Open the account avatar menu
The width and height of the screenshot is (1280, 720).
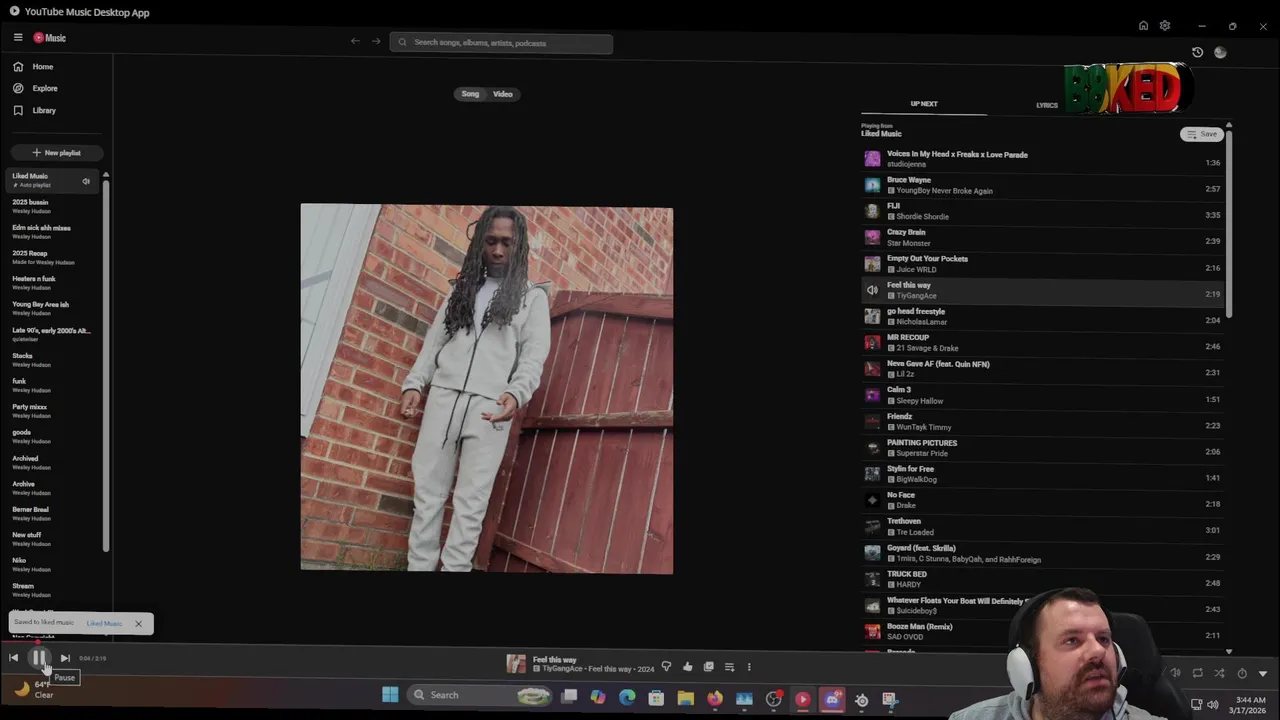tap(1220, 52)
